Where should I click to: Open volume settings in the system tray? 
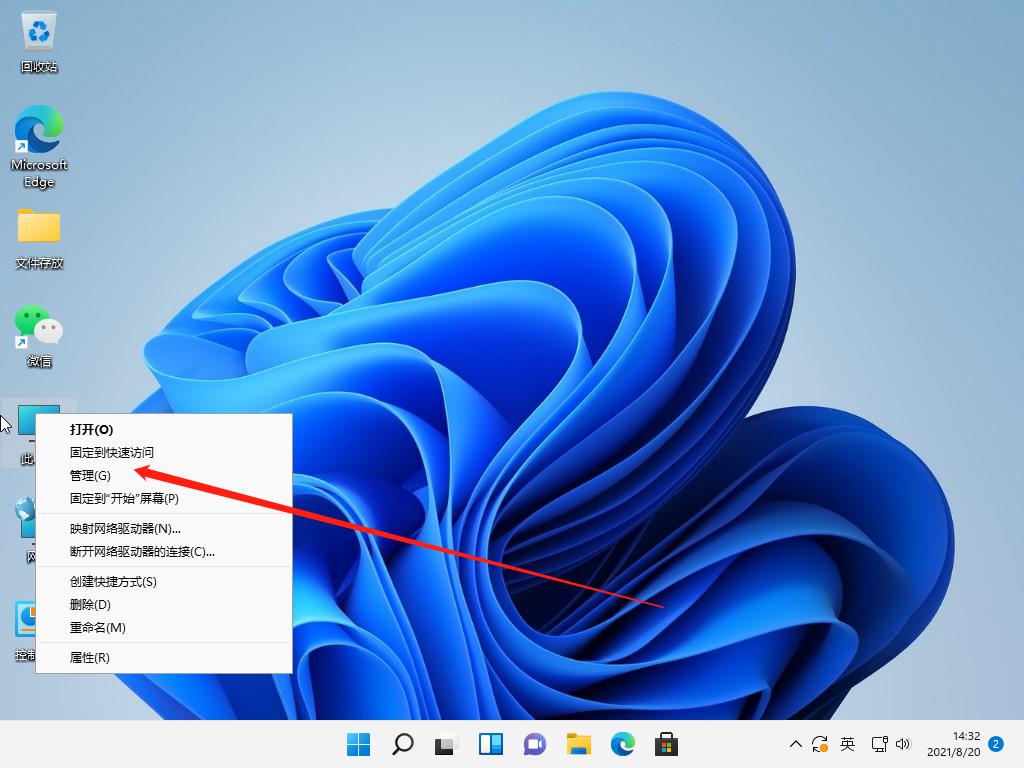905,744
